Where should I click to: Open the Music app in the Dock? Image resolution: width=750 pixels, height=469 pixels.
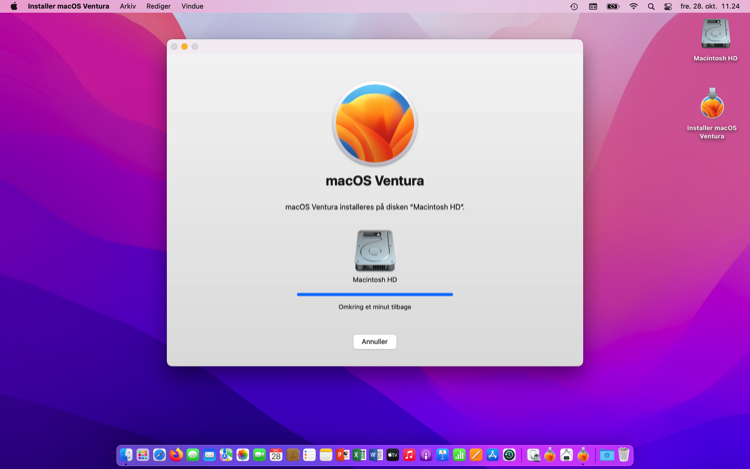point(410,455)
